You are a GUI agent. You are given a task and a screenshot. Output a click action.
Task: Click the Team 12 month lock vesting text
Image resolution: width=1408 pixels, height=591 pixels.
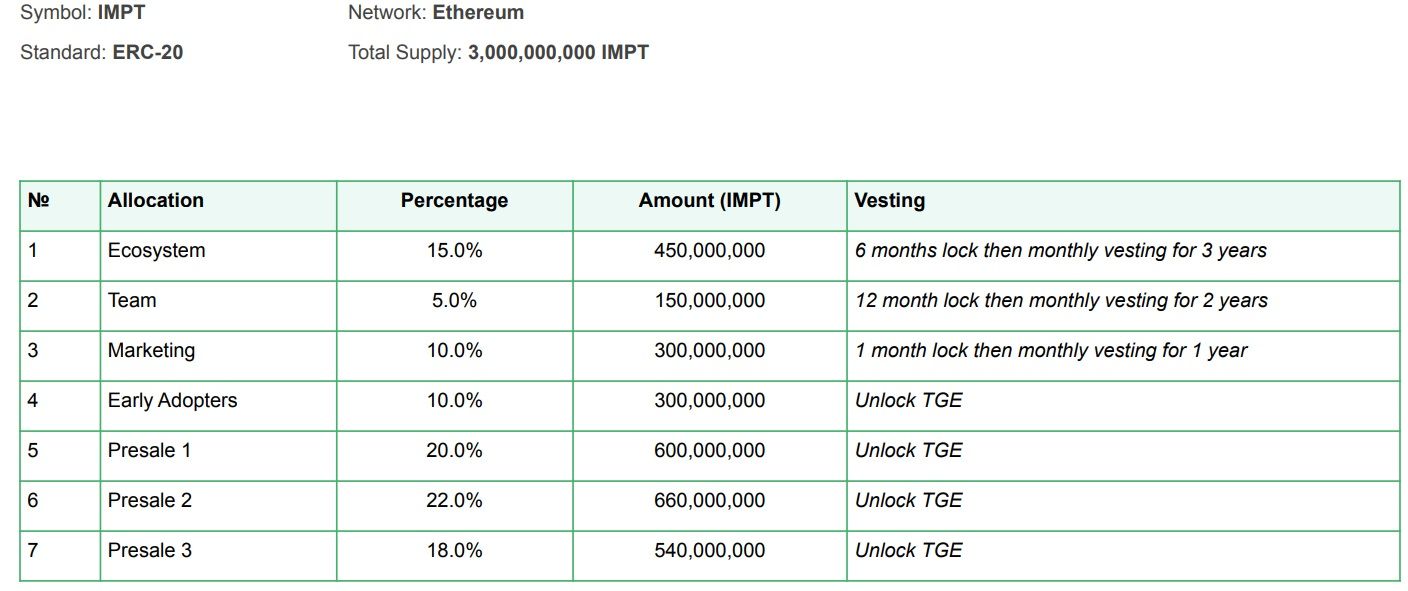[x=1061, y=300]
